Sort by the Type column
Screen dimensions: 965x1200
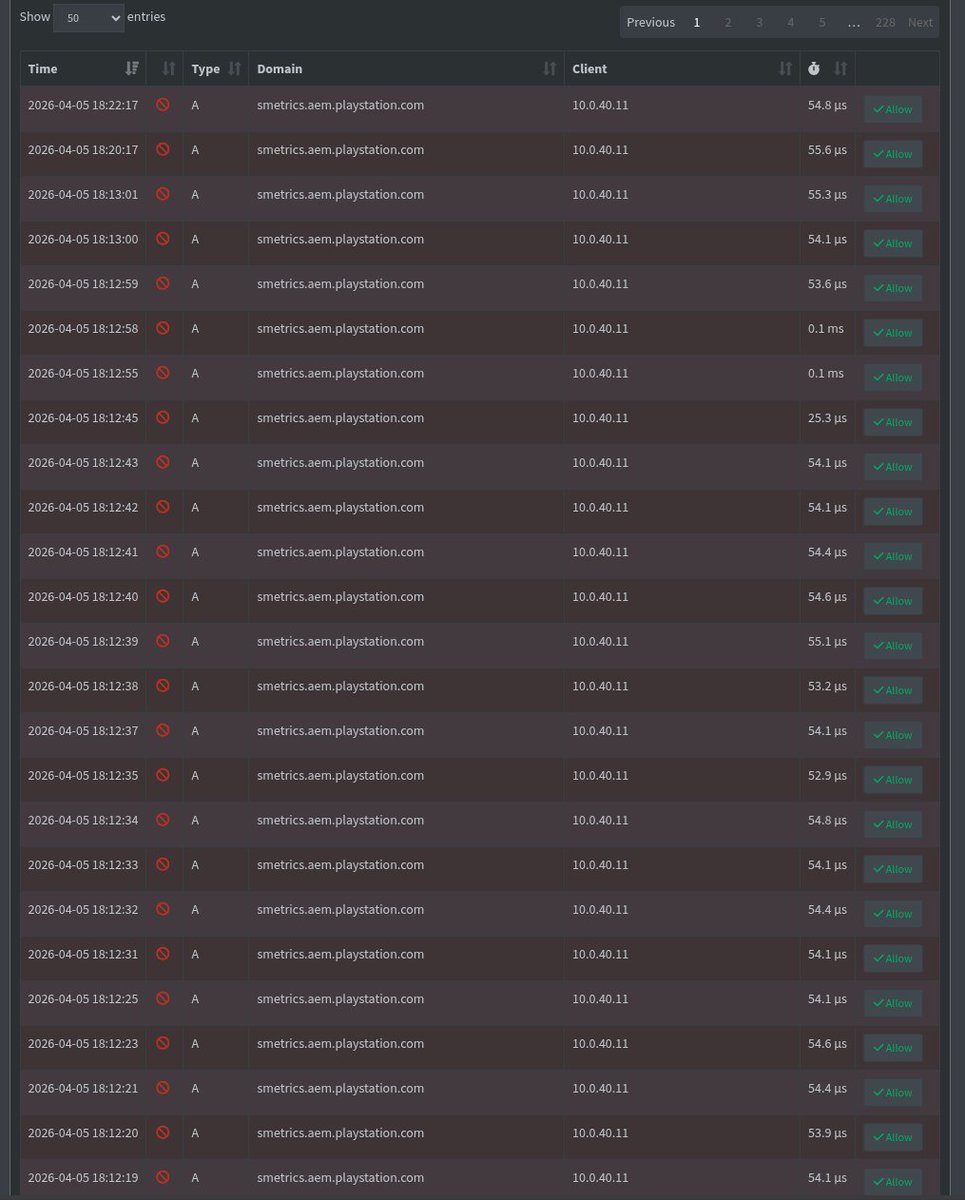tap(216, 69)
